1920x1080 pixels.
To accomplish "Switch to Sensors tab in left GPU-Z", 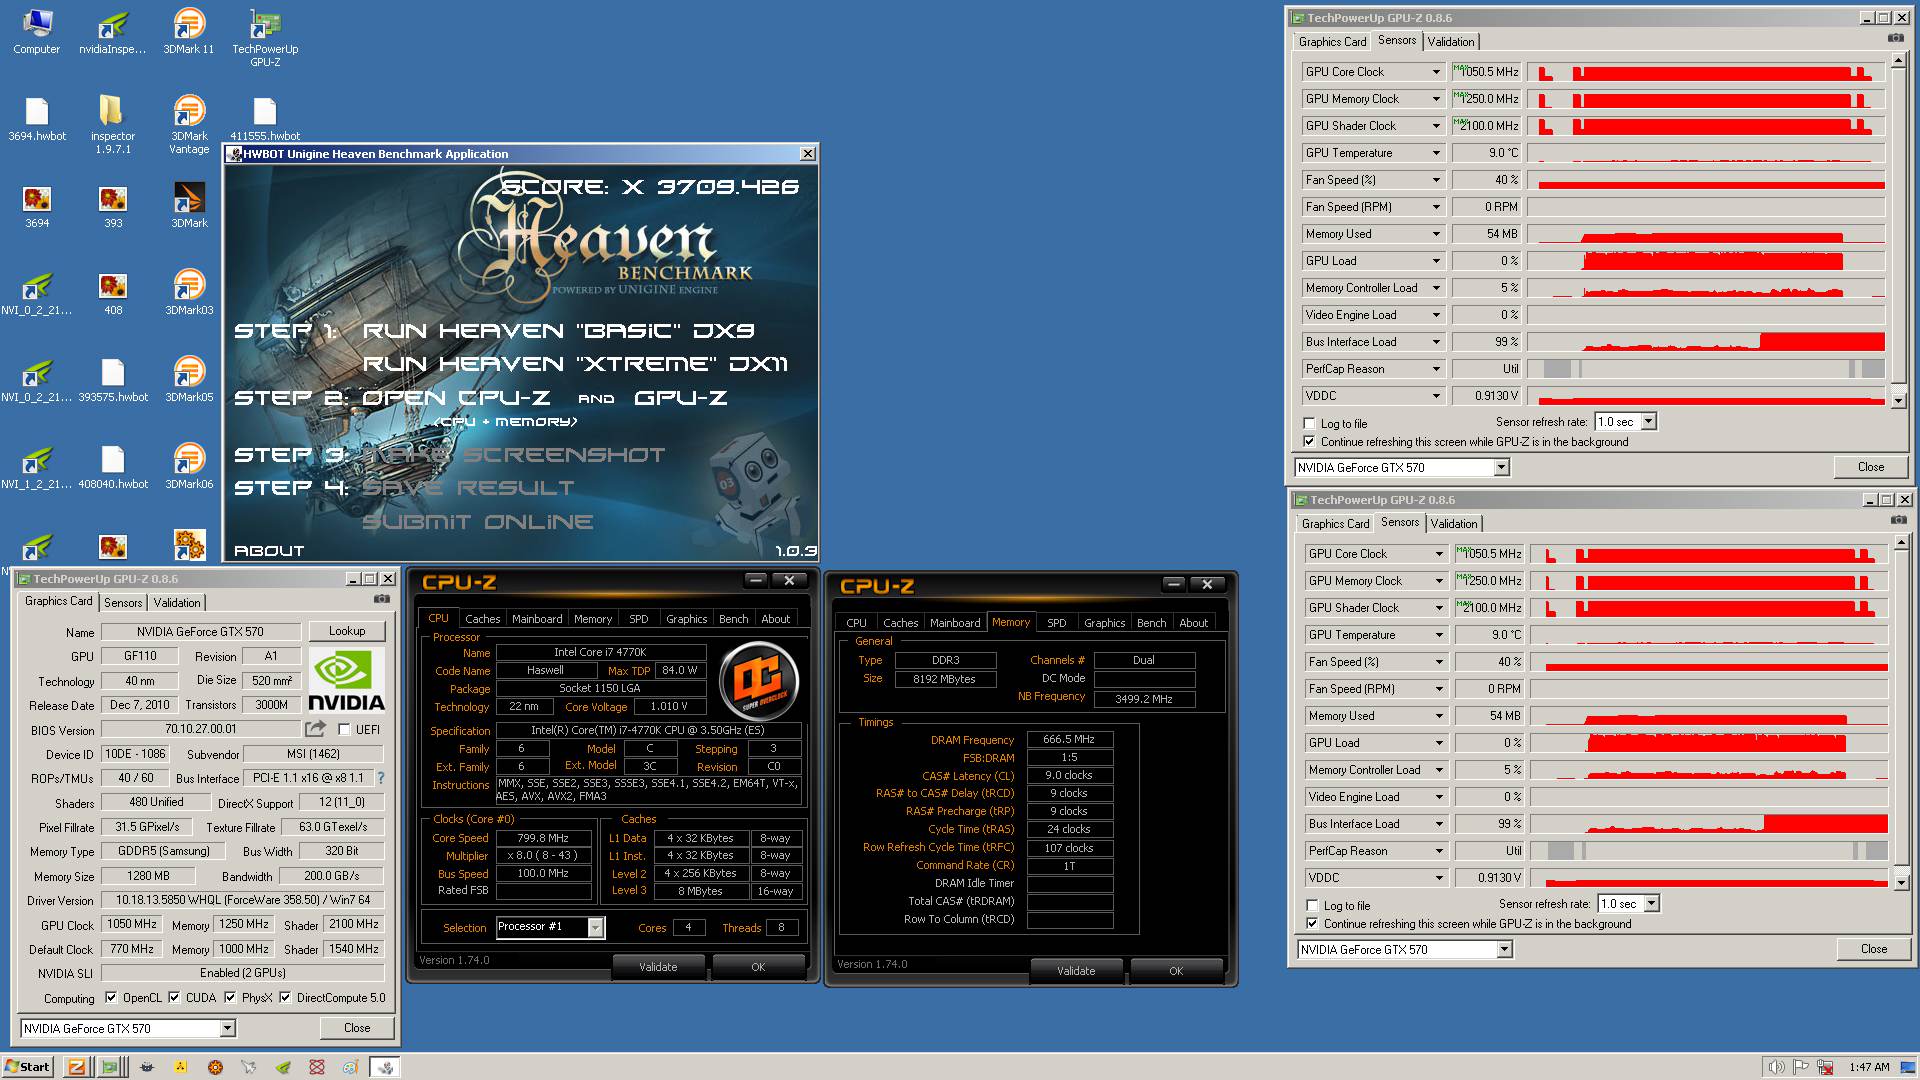I will pos(123,603).
